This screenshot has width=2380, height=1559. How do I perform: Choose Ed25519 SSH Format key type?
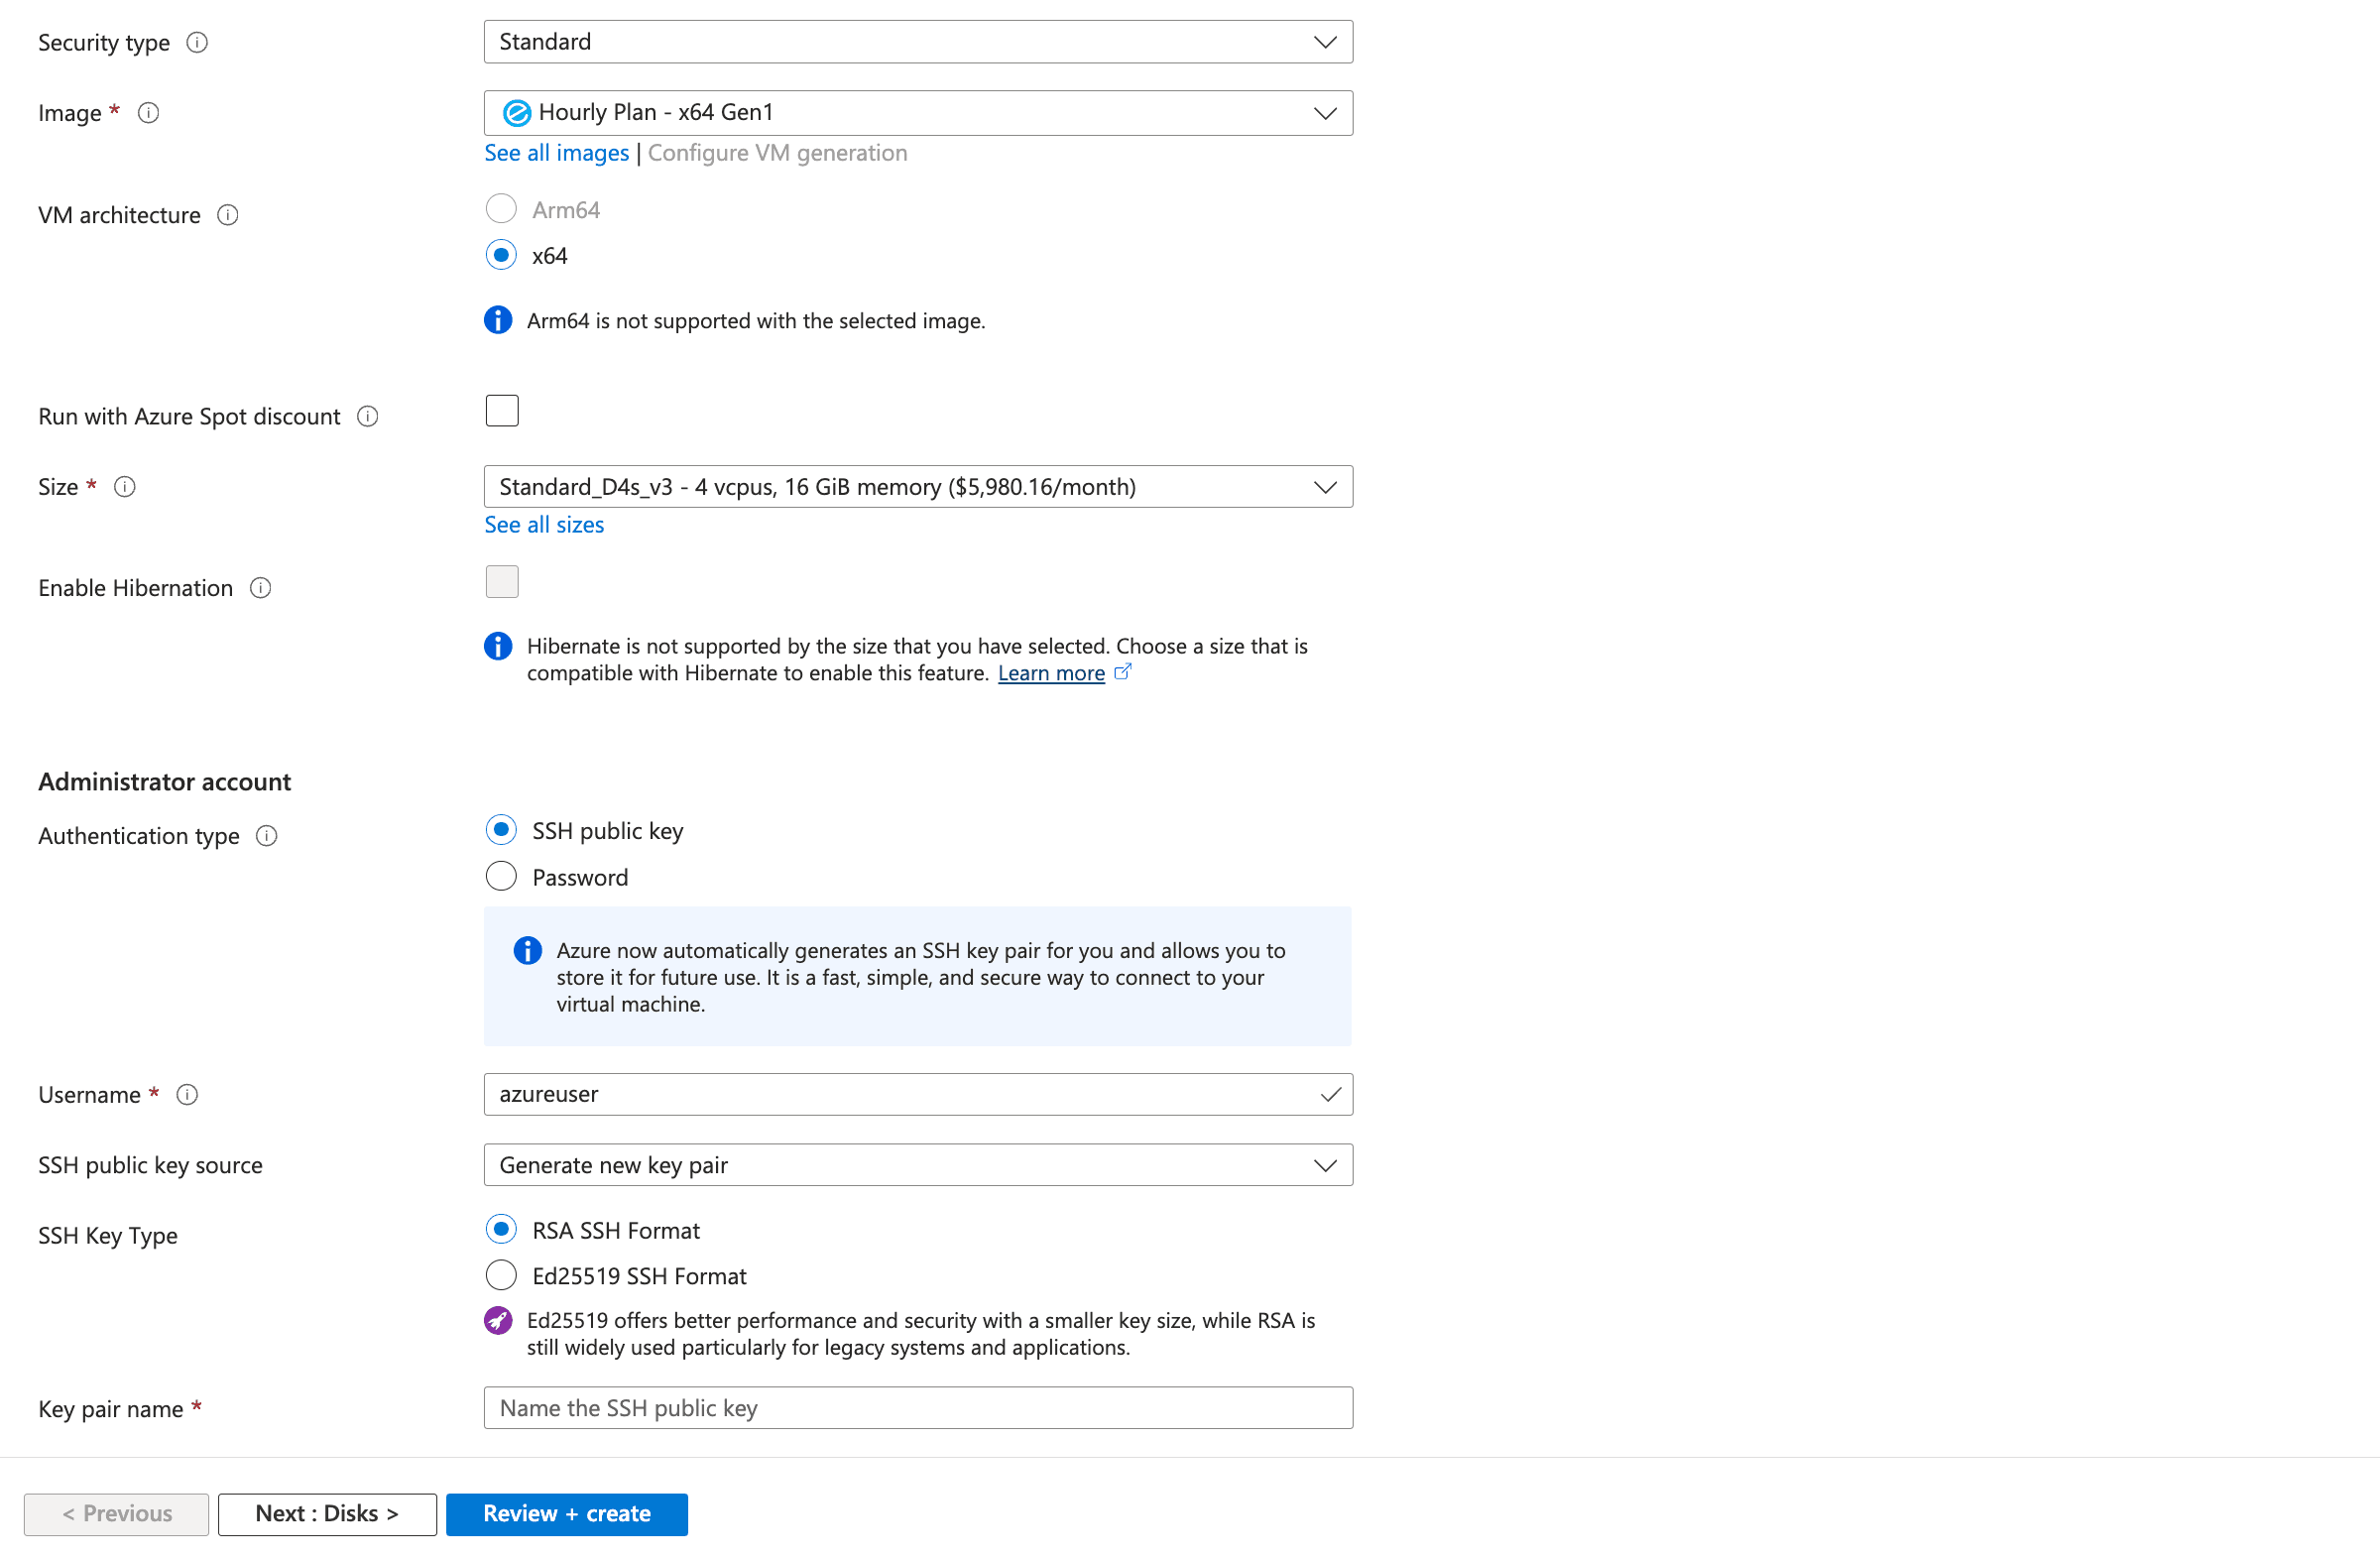[501, 1276]
